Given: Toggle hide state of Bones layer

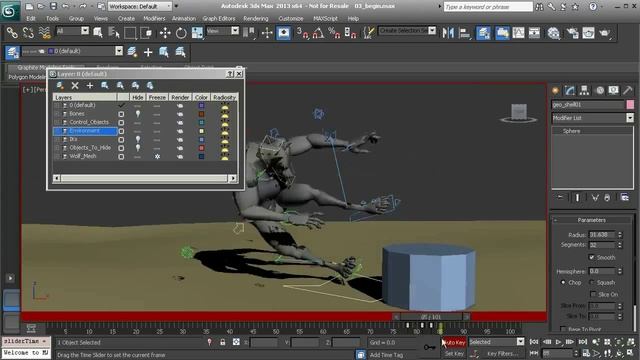Looking at the screenshot, I should 138,114.
